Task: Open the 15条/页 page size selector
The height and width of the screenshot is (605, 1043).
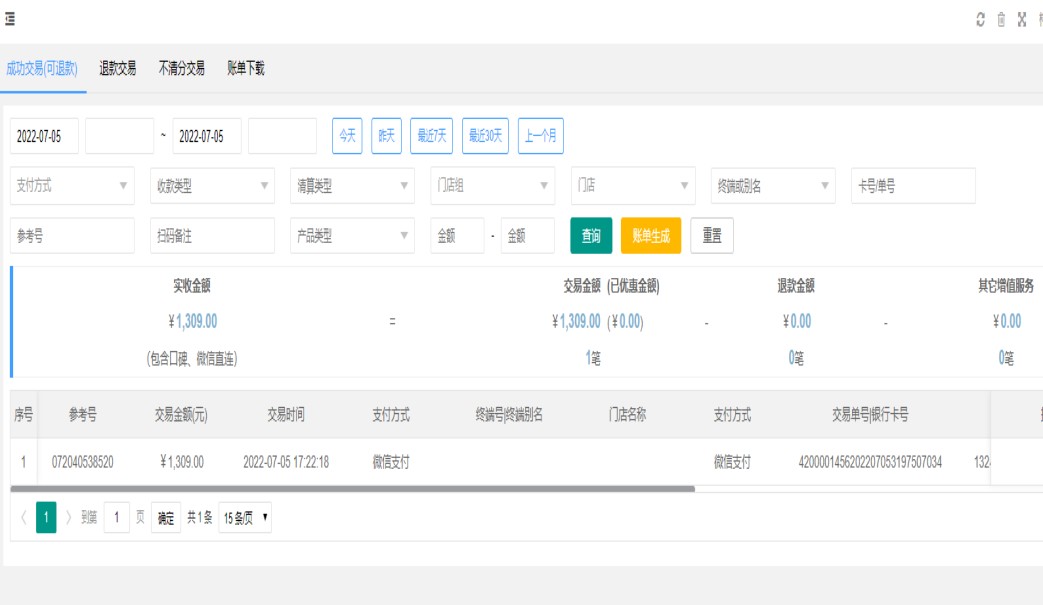Action: coord(245,518)
